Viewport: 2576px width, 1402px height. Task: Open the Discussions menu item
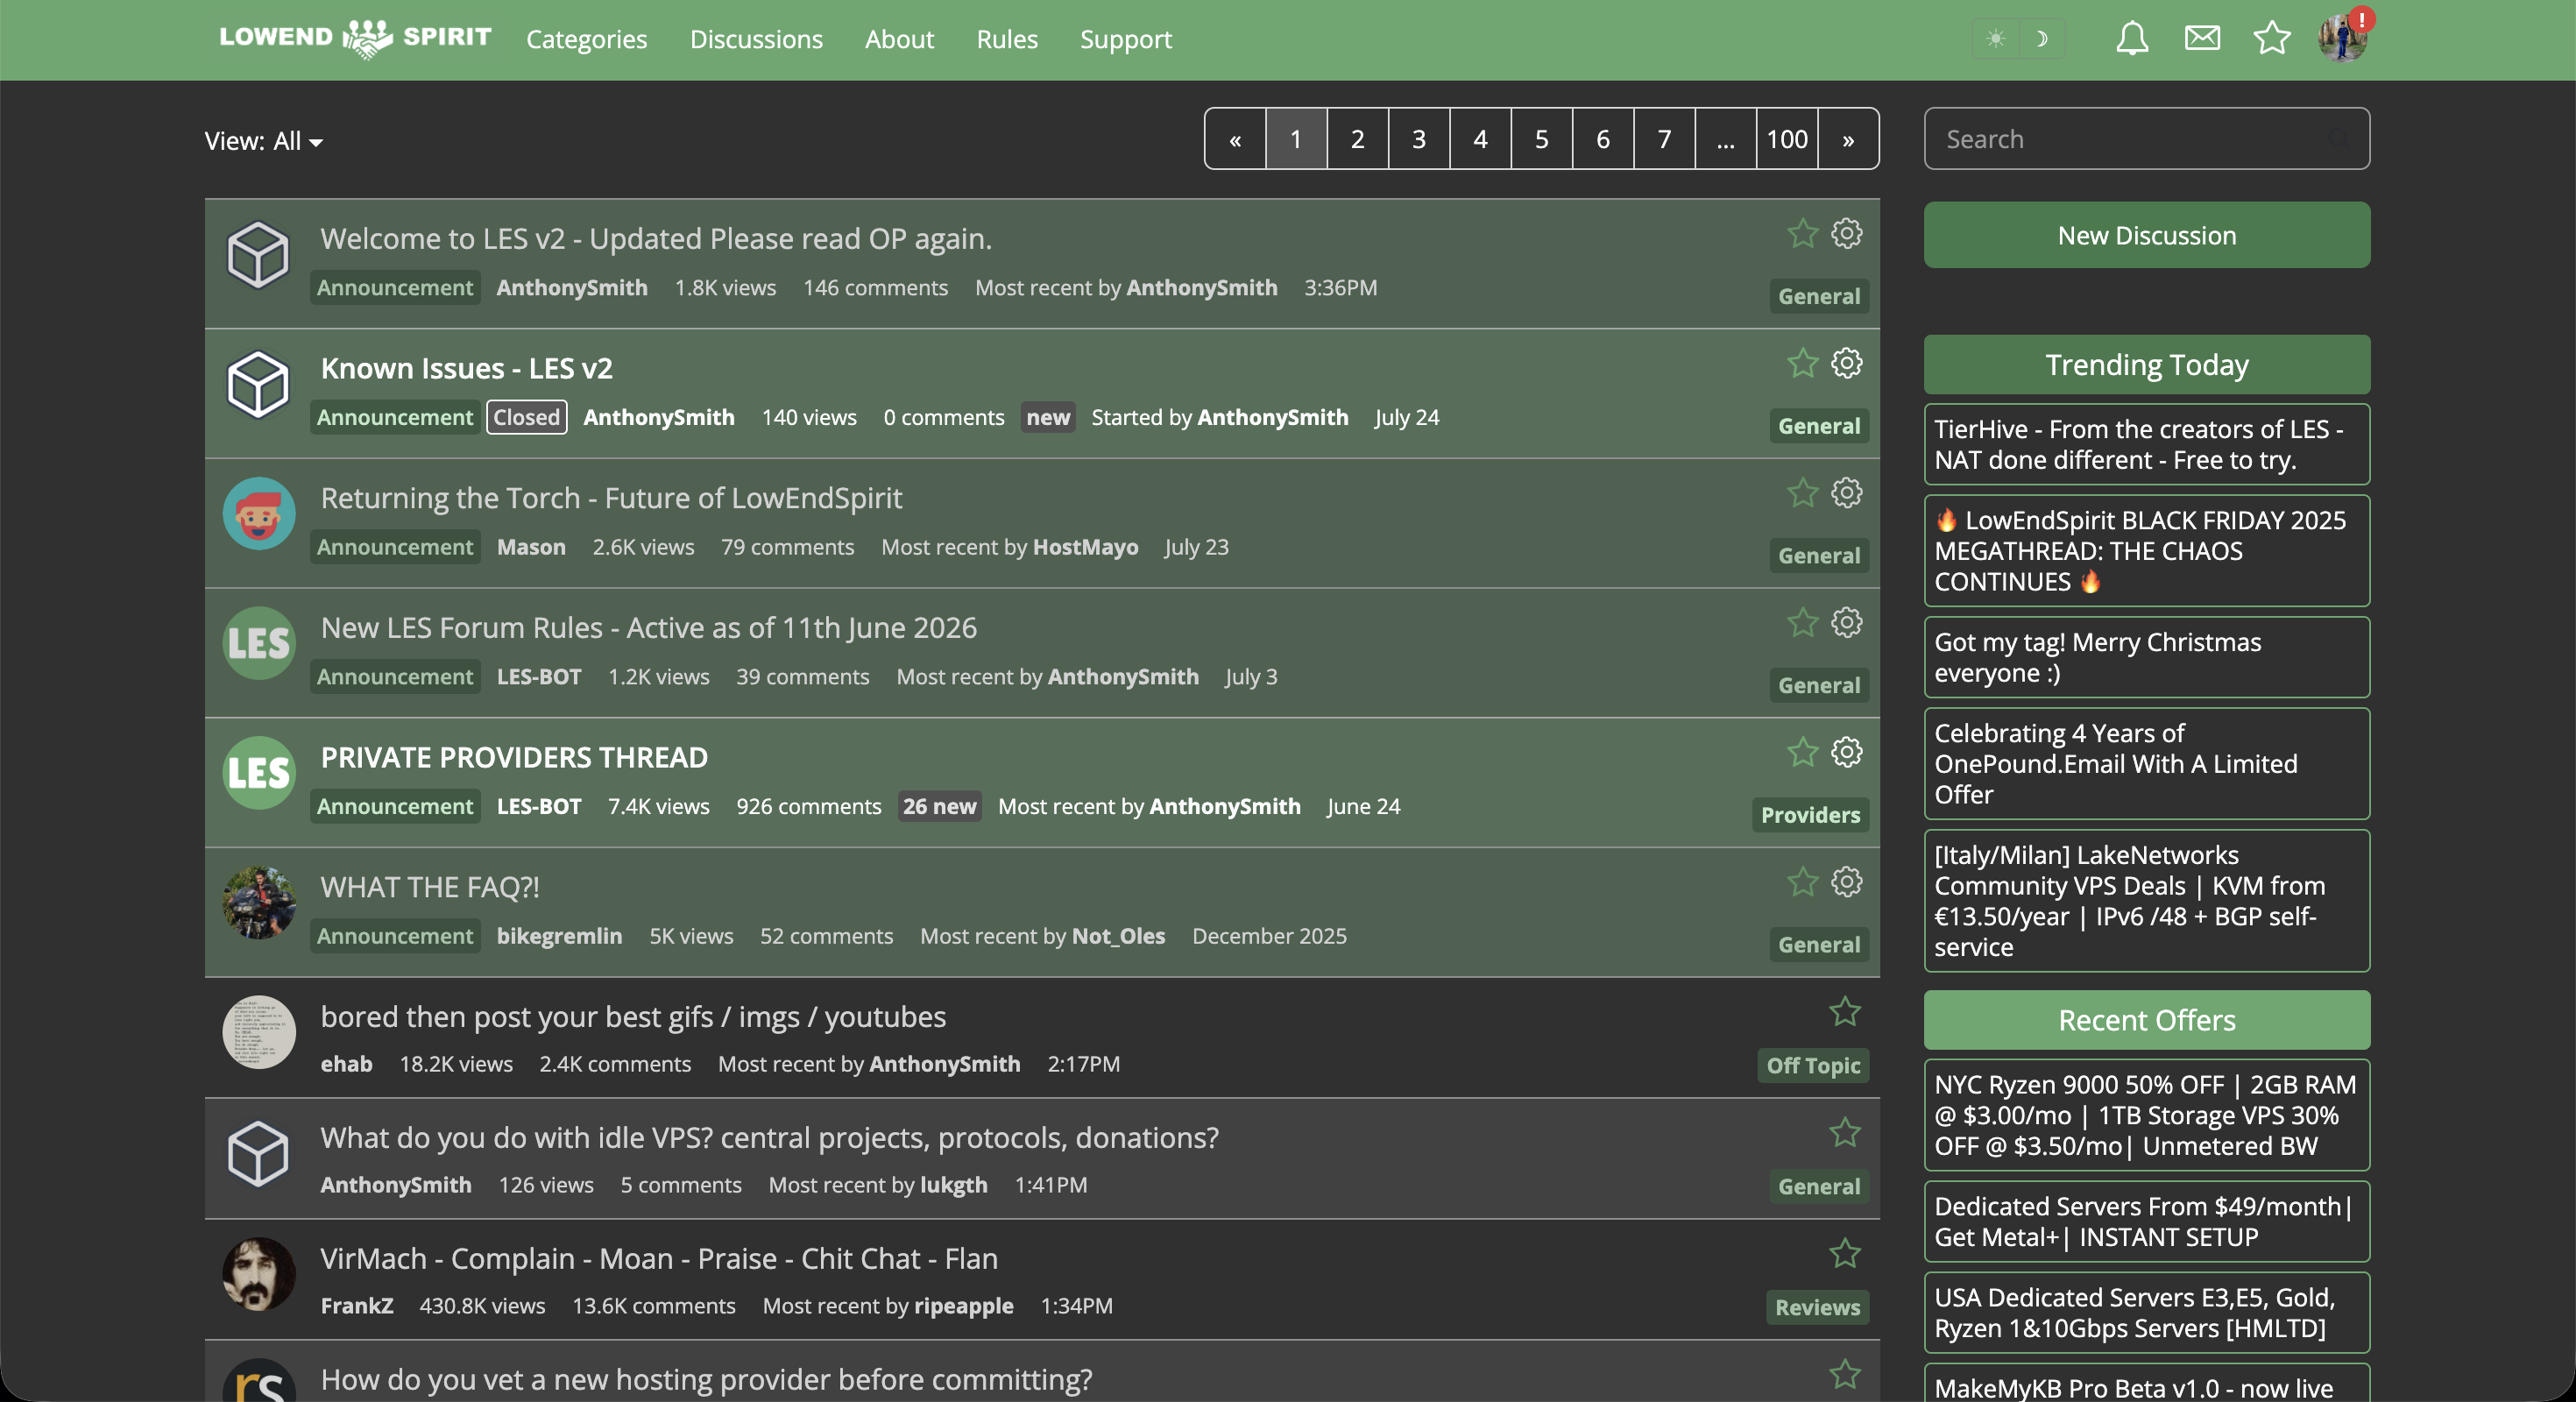(756, 39)
